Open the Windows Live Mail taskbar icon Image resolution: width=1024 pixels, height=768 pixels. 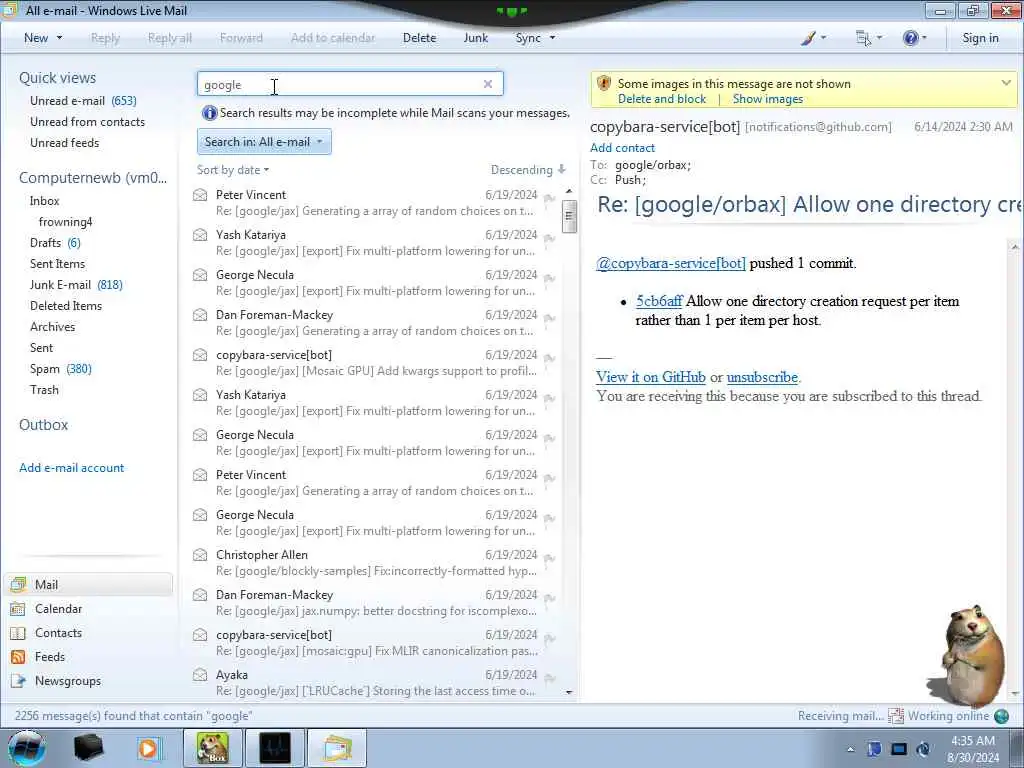pos(336,748)
